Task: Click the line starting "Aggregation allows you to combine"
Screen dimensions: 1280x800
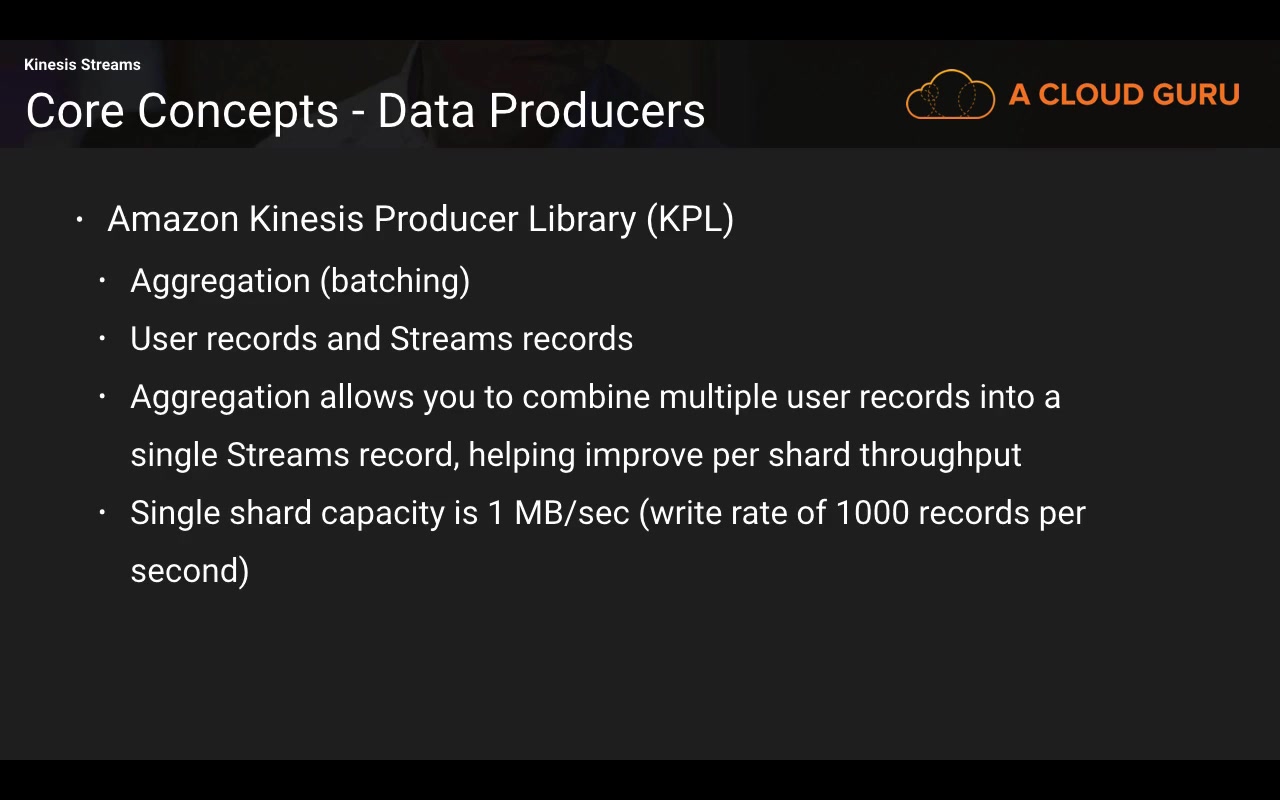Action: point(595,397)
